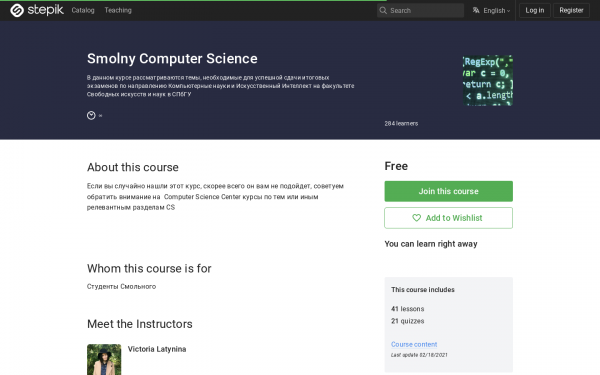Click the 284 learners text
600x375 pixels.
pyautogui.click(x=401, y=123)
